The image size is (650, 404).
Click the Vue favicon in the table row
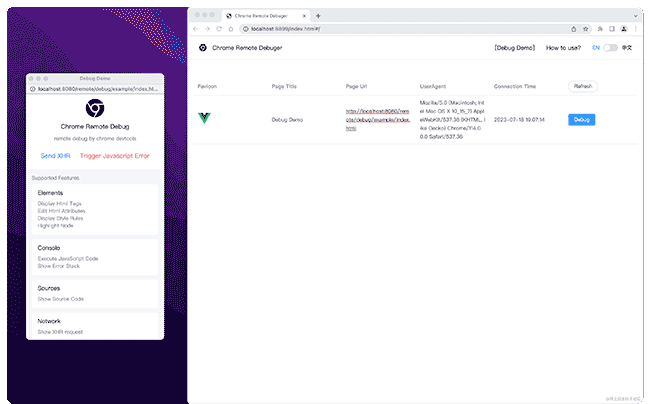[x=204, y=118]
